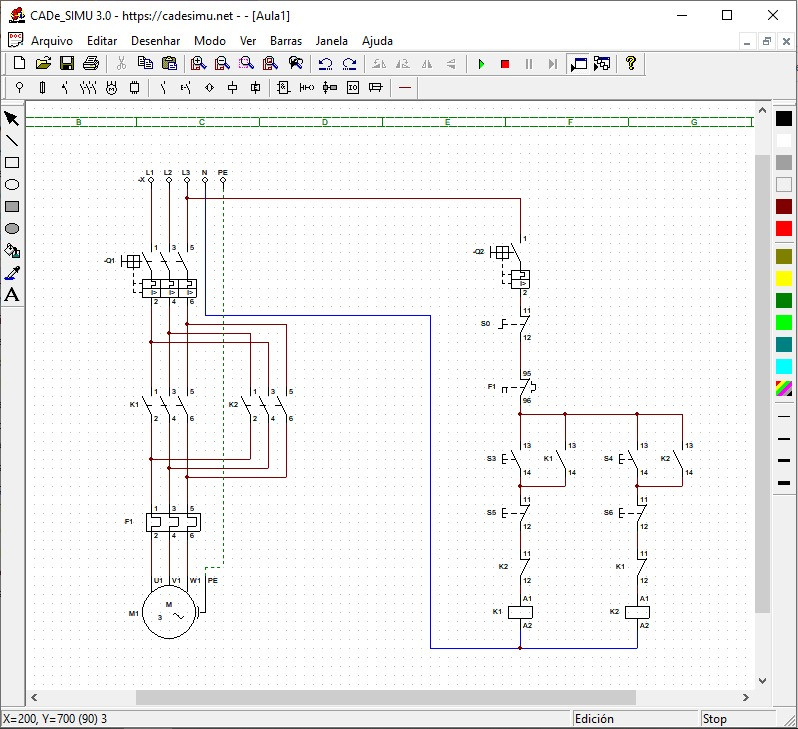Open the Desenhar menu
Image resolution: width=798 pixels, height=729 pixels.
[x=155, y=41]
